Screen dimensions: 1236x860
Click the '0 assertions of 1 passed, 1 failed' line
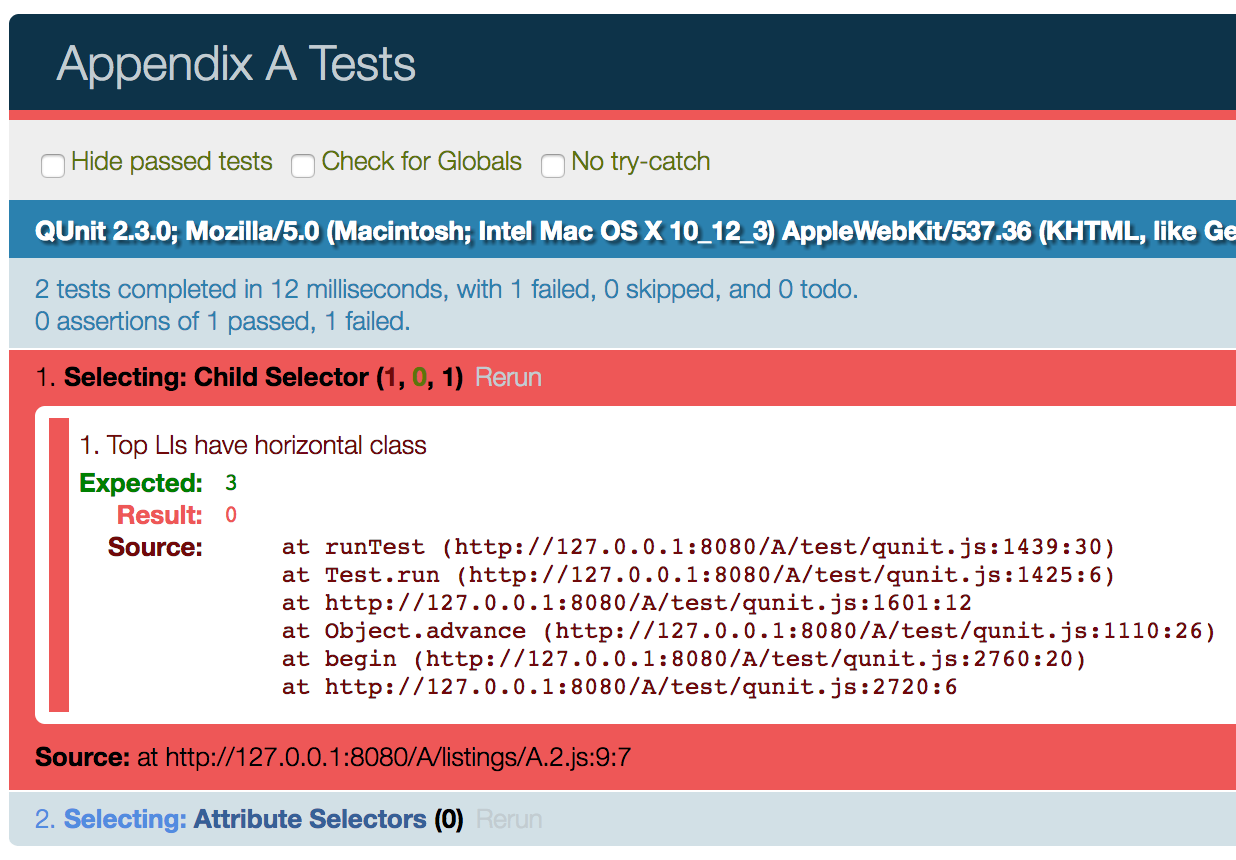222,322
